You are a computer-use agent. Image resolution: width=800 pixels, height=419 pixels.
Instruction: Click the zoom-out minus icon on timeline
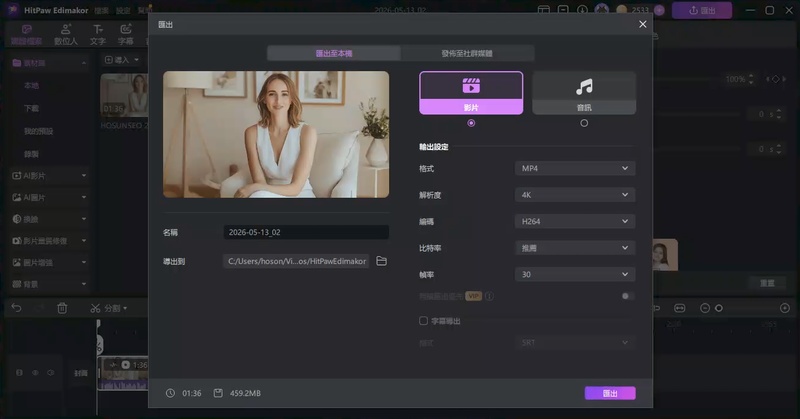pyautogui.click(x=705, y=308)
